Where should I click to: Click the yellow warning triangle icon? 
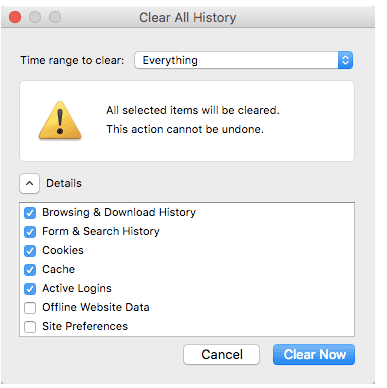(x=60, y=120)
